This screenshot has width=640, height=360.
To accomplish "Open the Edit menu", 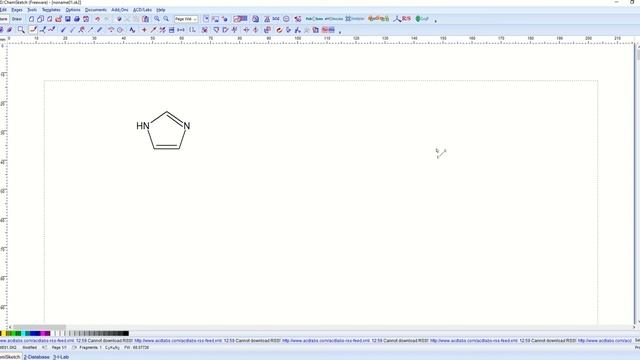I will pyautogui.click(x=3, y=9).
